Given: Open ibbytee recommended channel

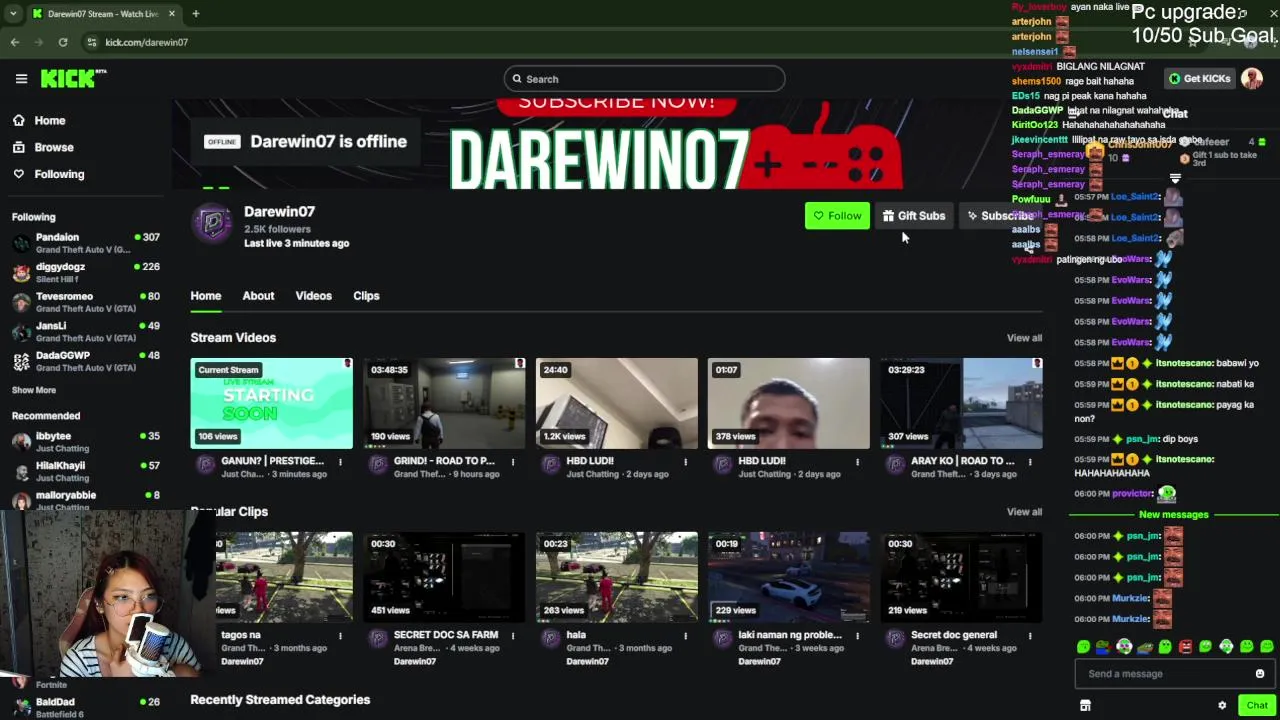Looking at the screenshot, I should [85, 442].
